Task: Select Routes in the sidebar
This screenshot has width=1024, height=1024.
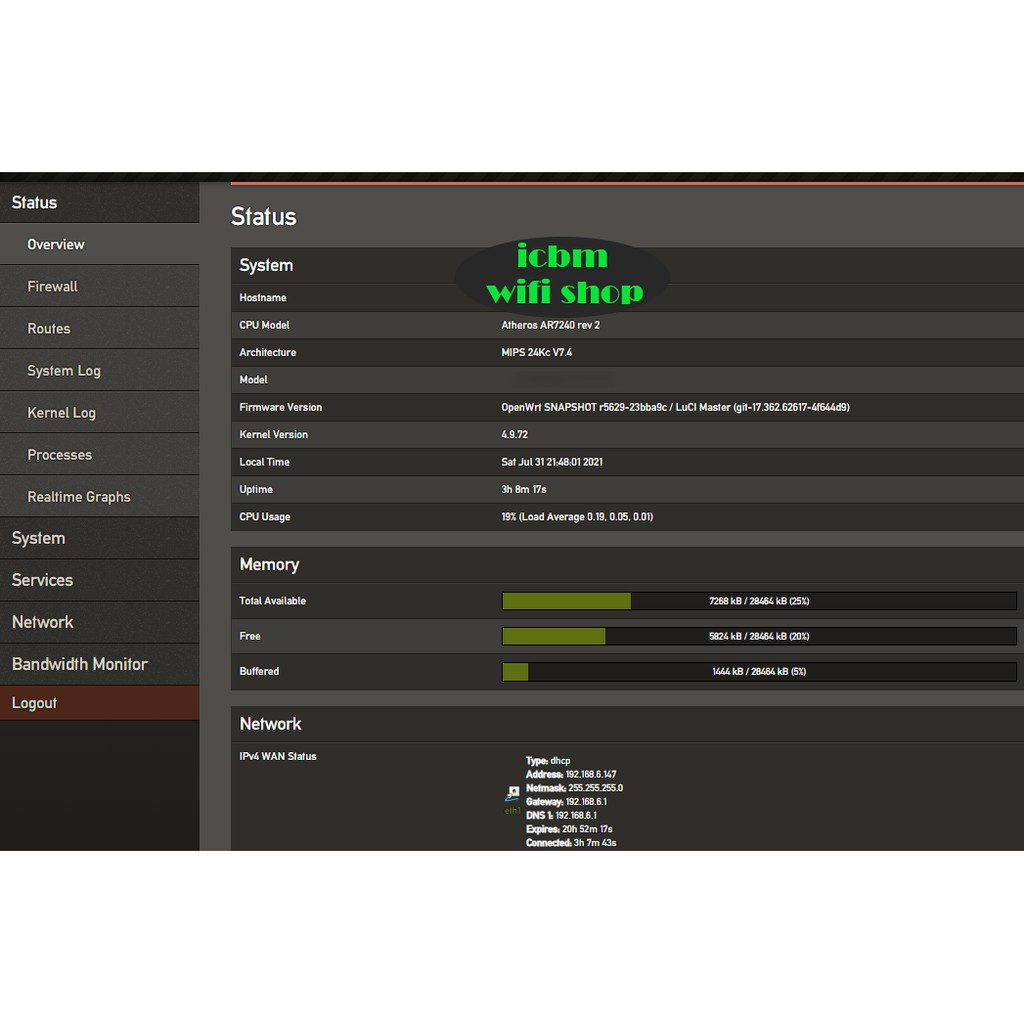Action: [x=48, y=328]
